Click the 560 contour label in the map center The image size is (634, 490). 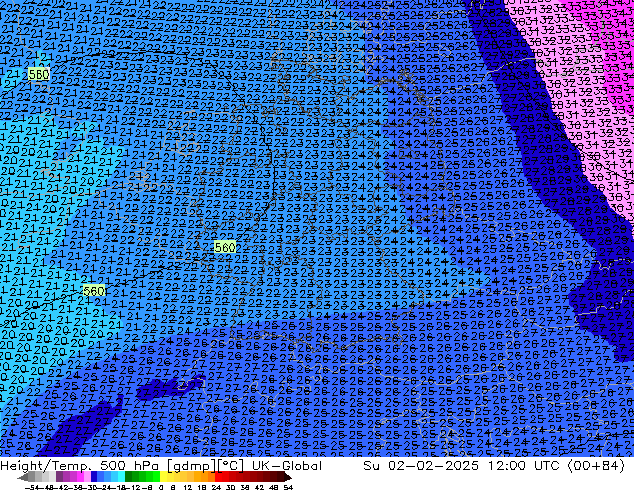(225, 247)
